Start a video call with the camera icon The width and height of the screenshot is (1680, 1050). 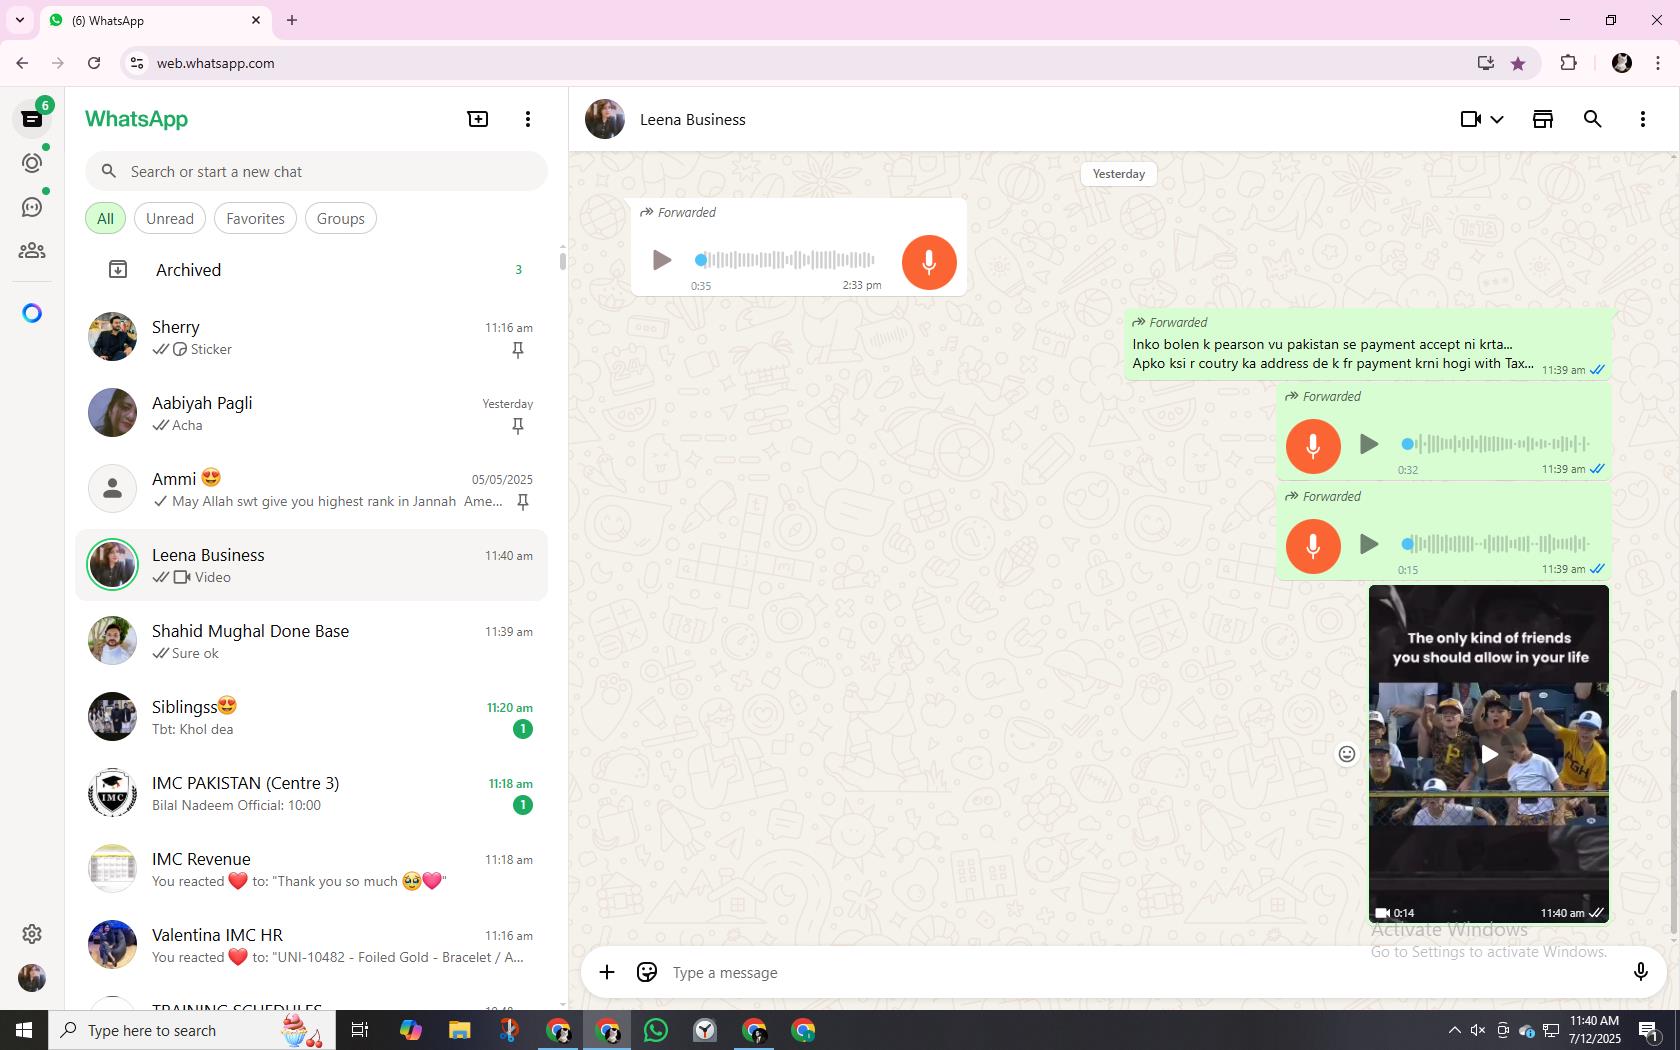(x=1470, y=119)
